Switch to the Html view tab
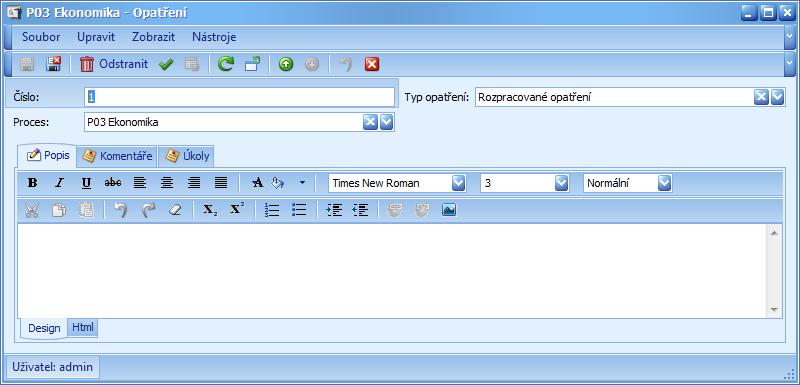The width and height of the screenshot is (800, 385). pos(83,327)
